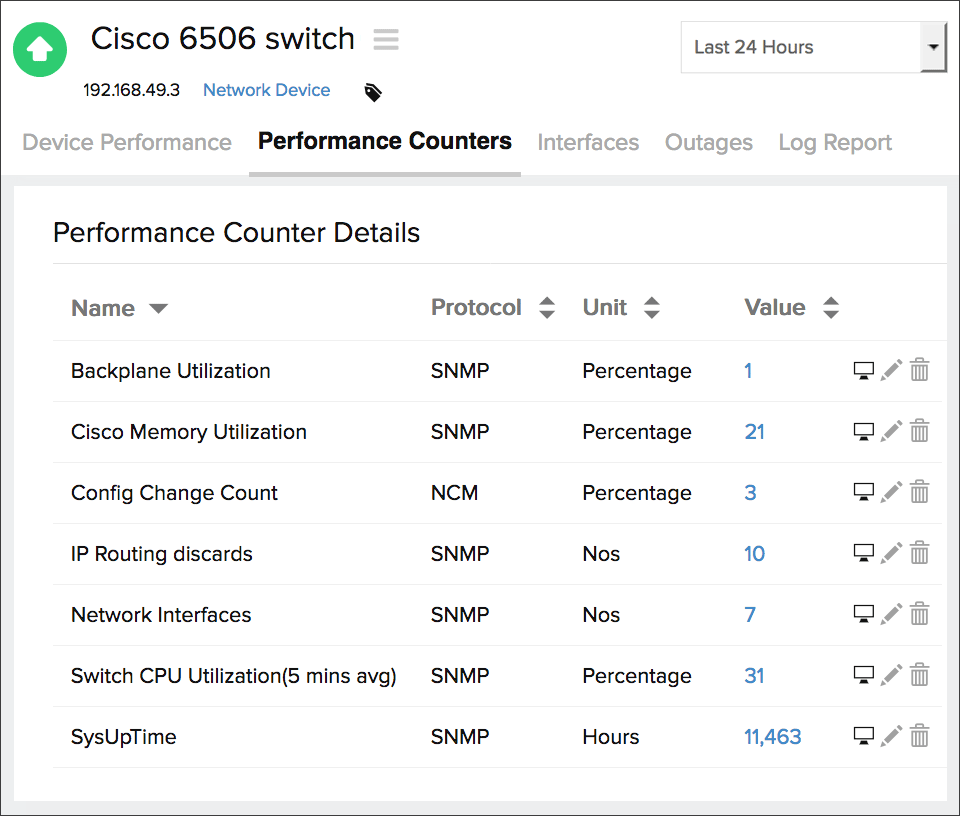This screenshot has height=816, width=960.
Task: Delete the IP Routing discards counter
Action: pyautogui.click(x=920, y=552)
